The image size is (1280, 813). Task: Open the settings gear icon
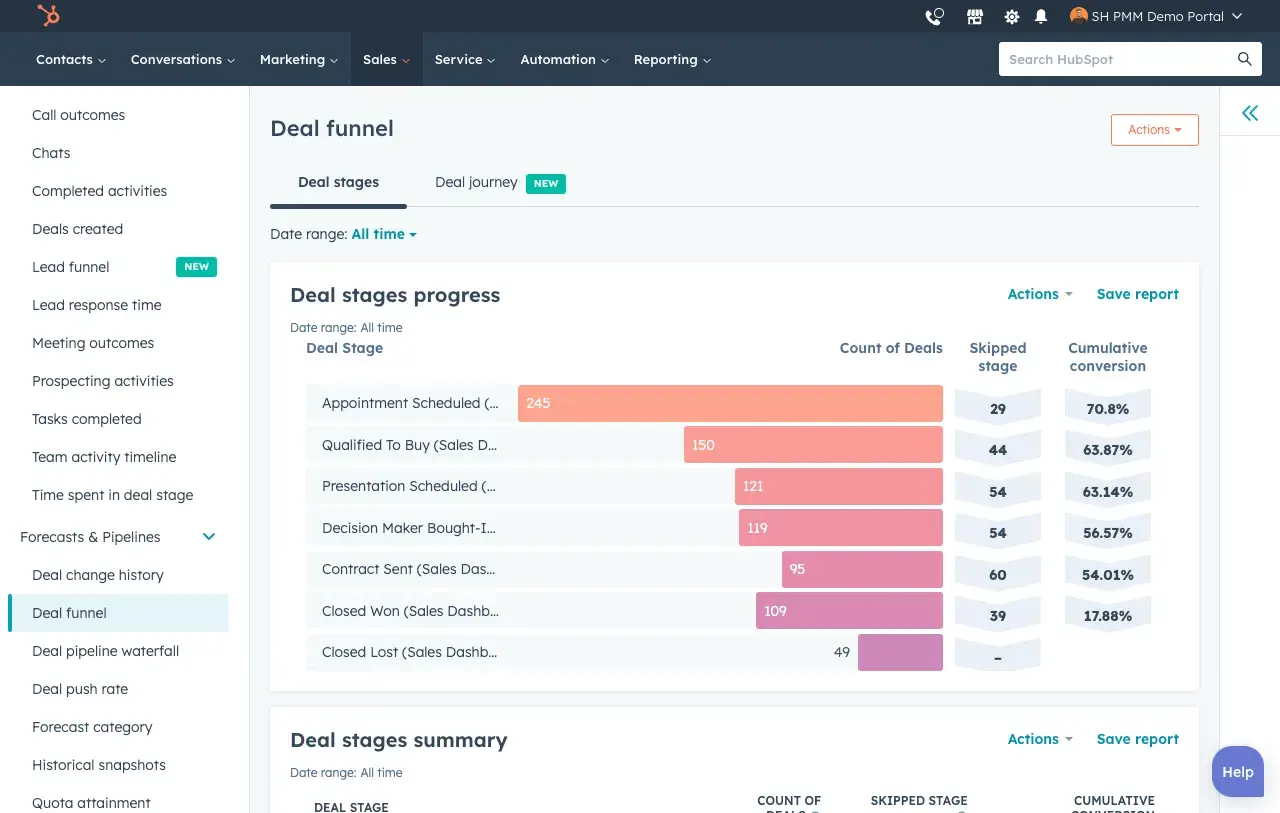pos(1011,16)
